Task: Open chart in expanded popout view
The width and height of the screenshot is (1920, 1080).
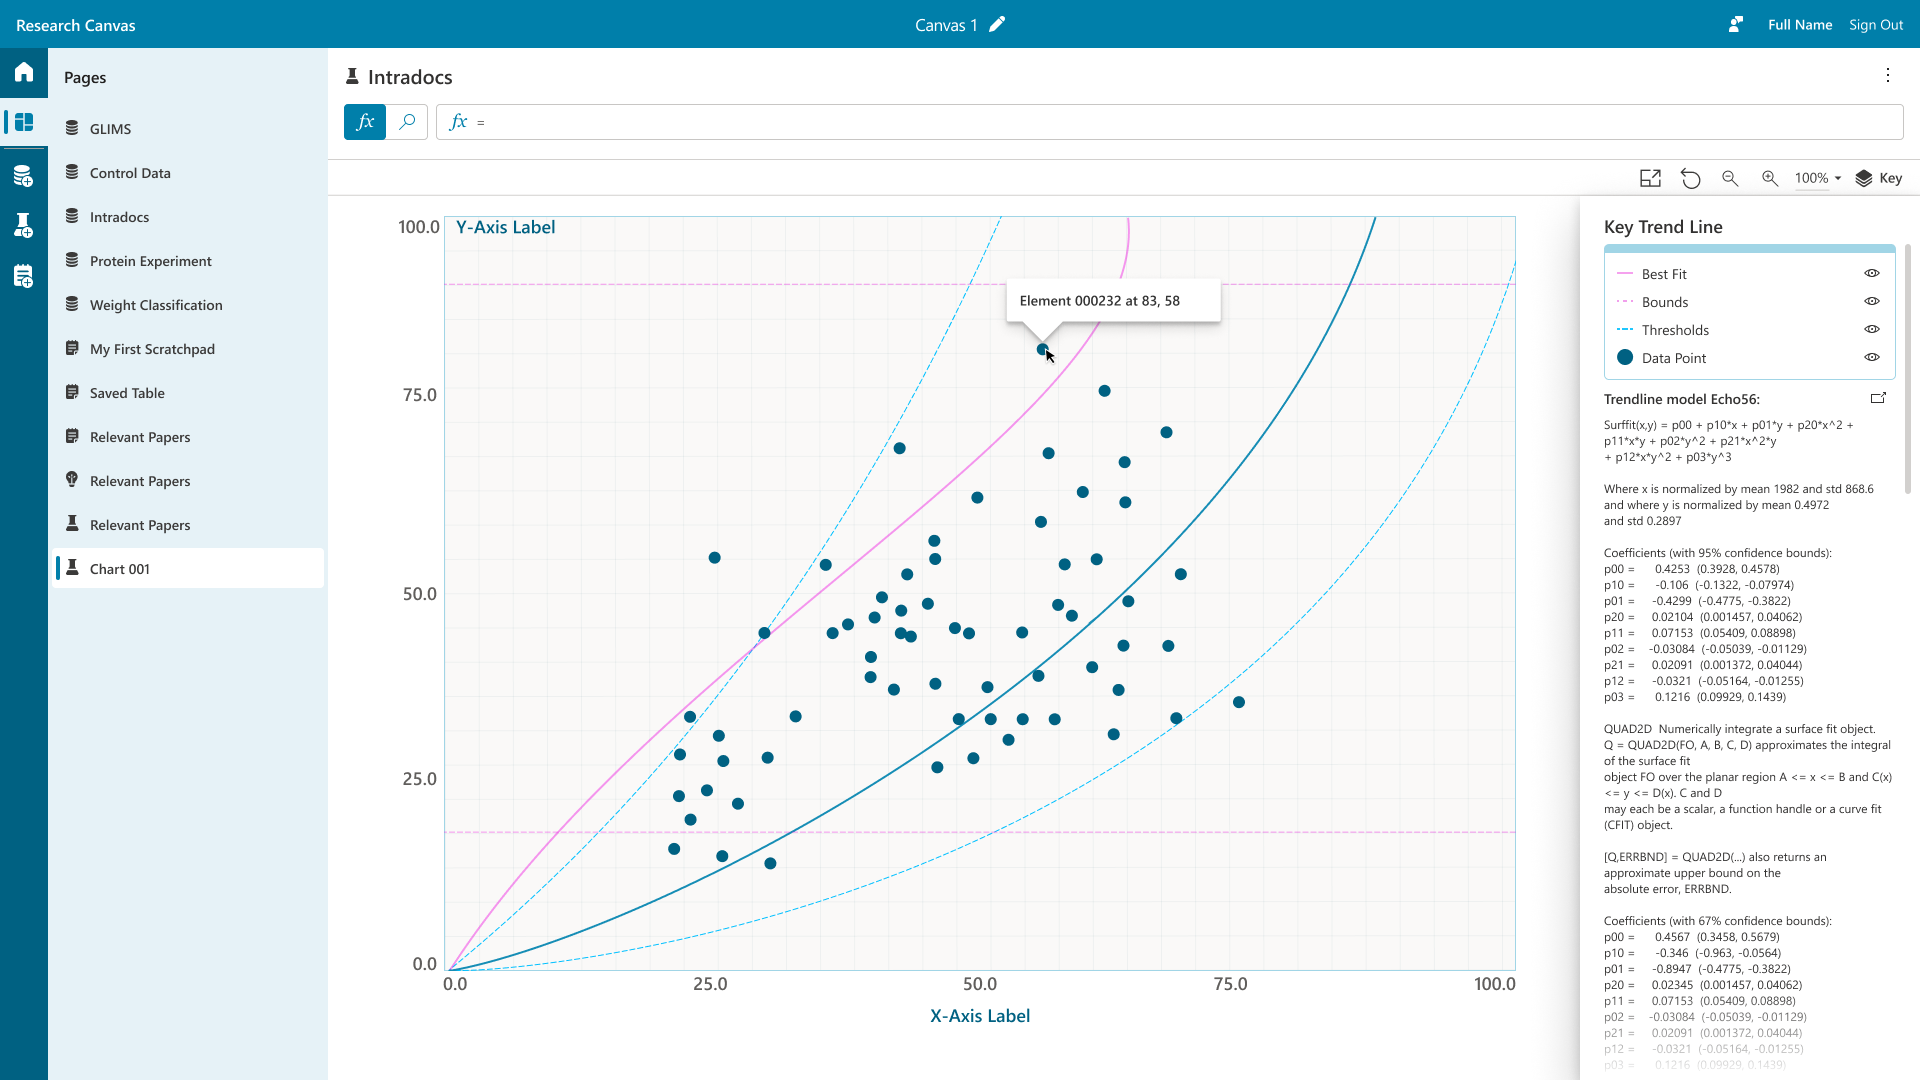Action: coord(1650,178)
